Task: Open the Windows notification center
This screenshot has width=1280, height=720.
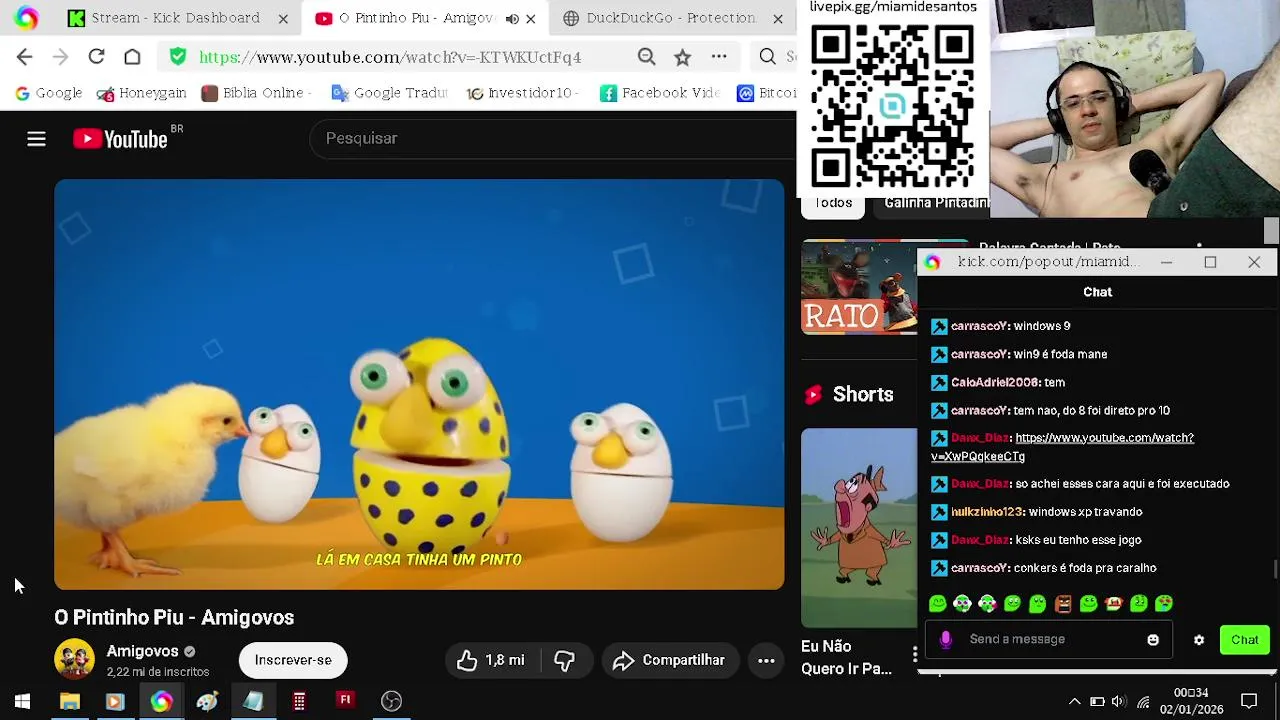Action: point(1249,701)
